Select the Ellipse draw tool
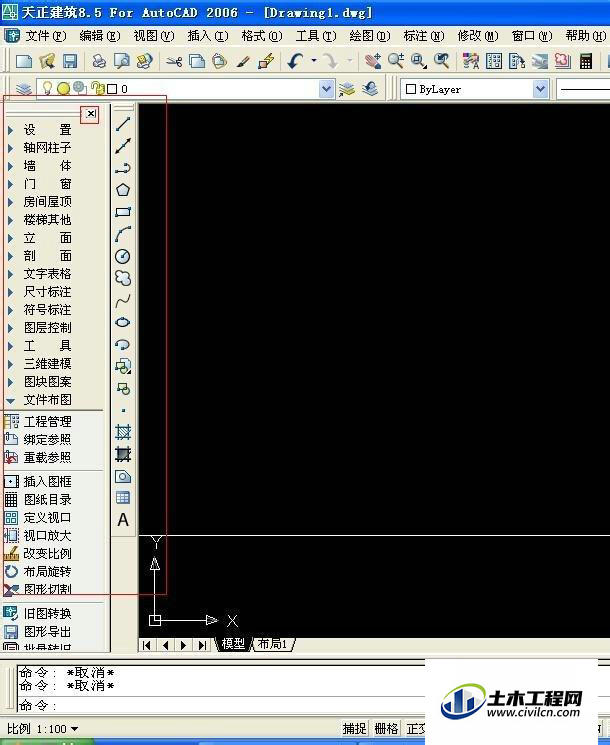Viewport: 610px width, 745px height. coord(123,322)
